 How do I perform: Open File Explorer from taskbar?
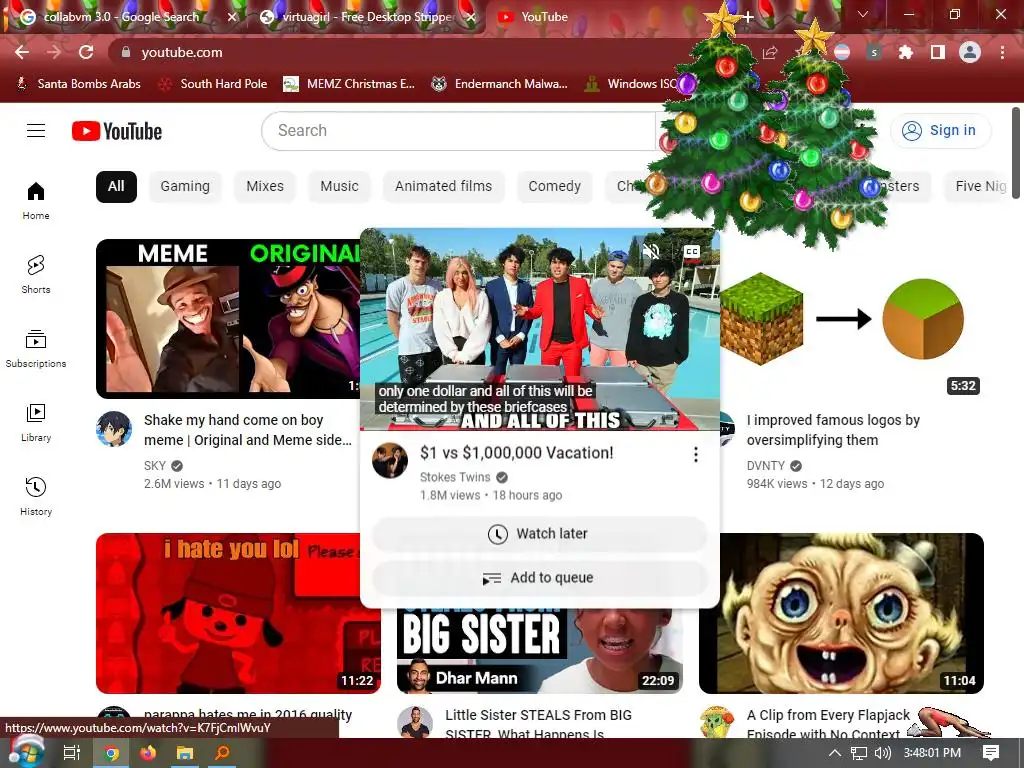[x=185, y=753]
